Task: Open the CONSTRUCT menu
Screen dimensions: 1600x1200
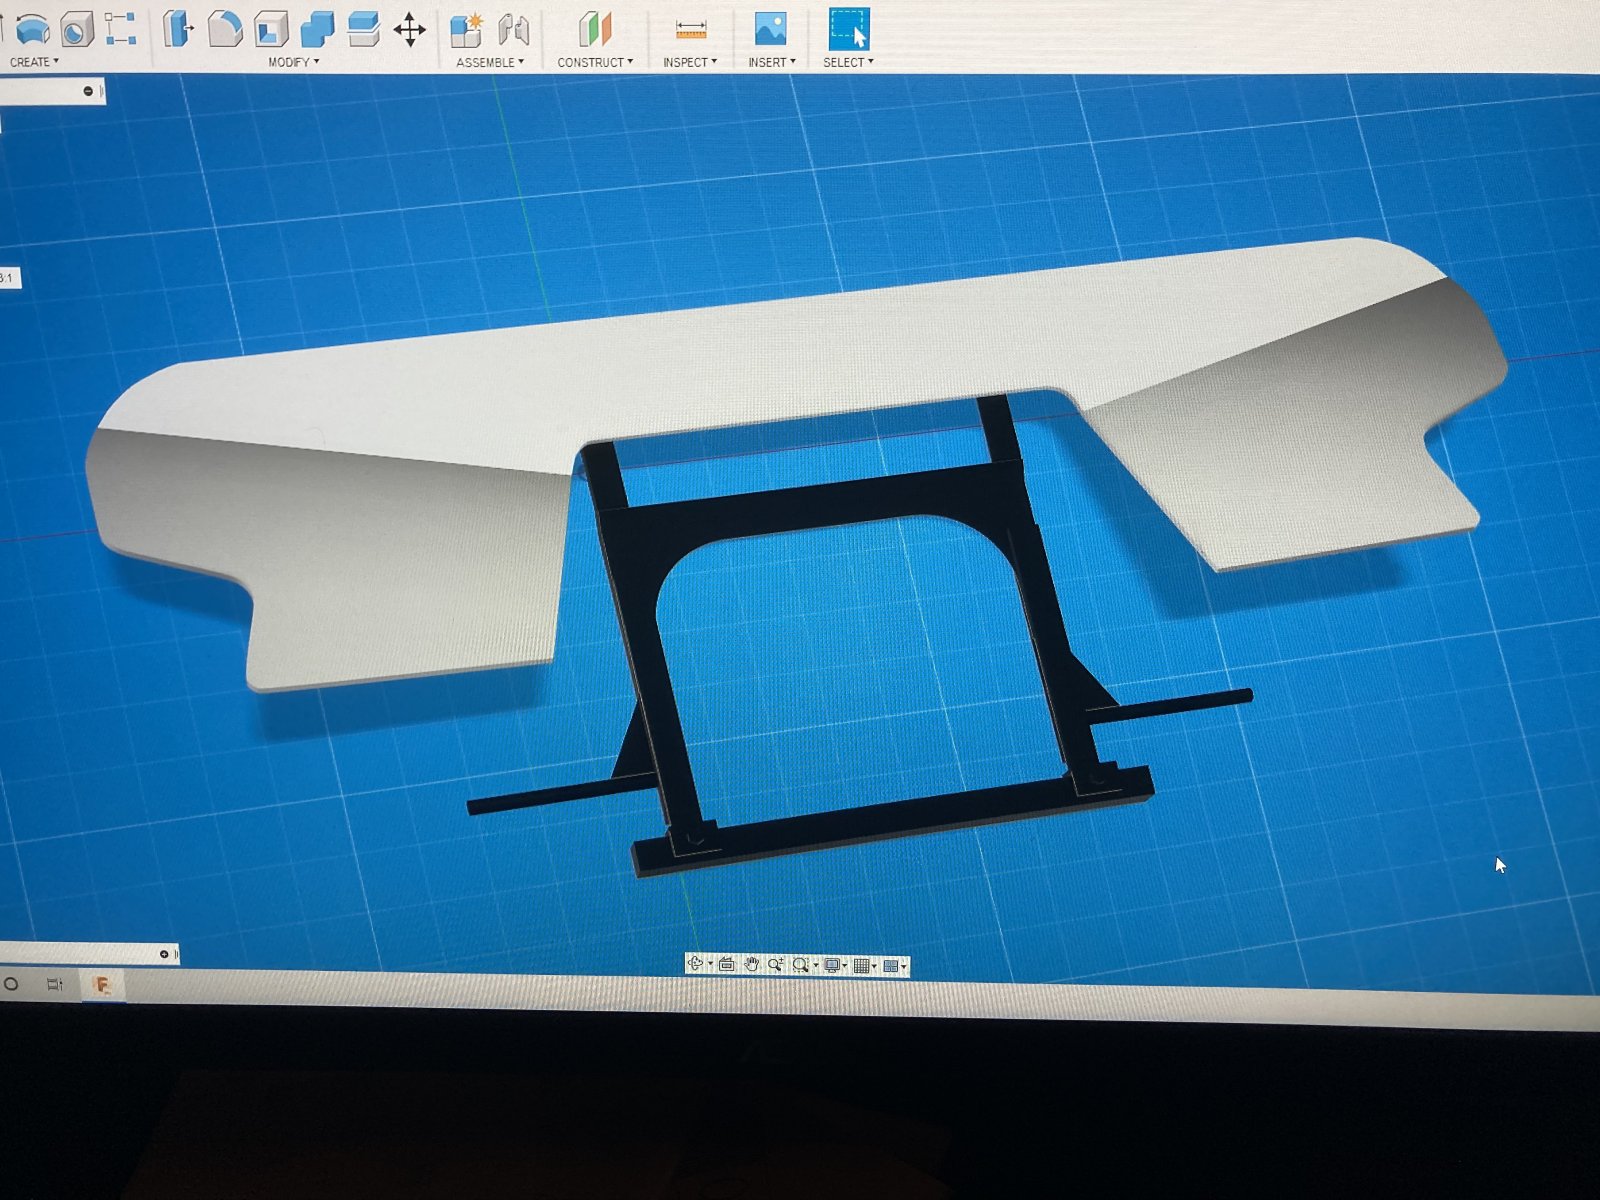Action: coord(595,62)
